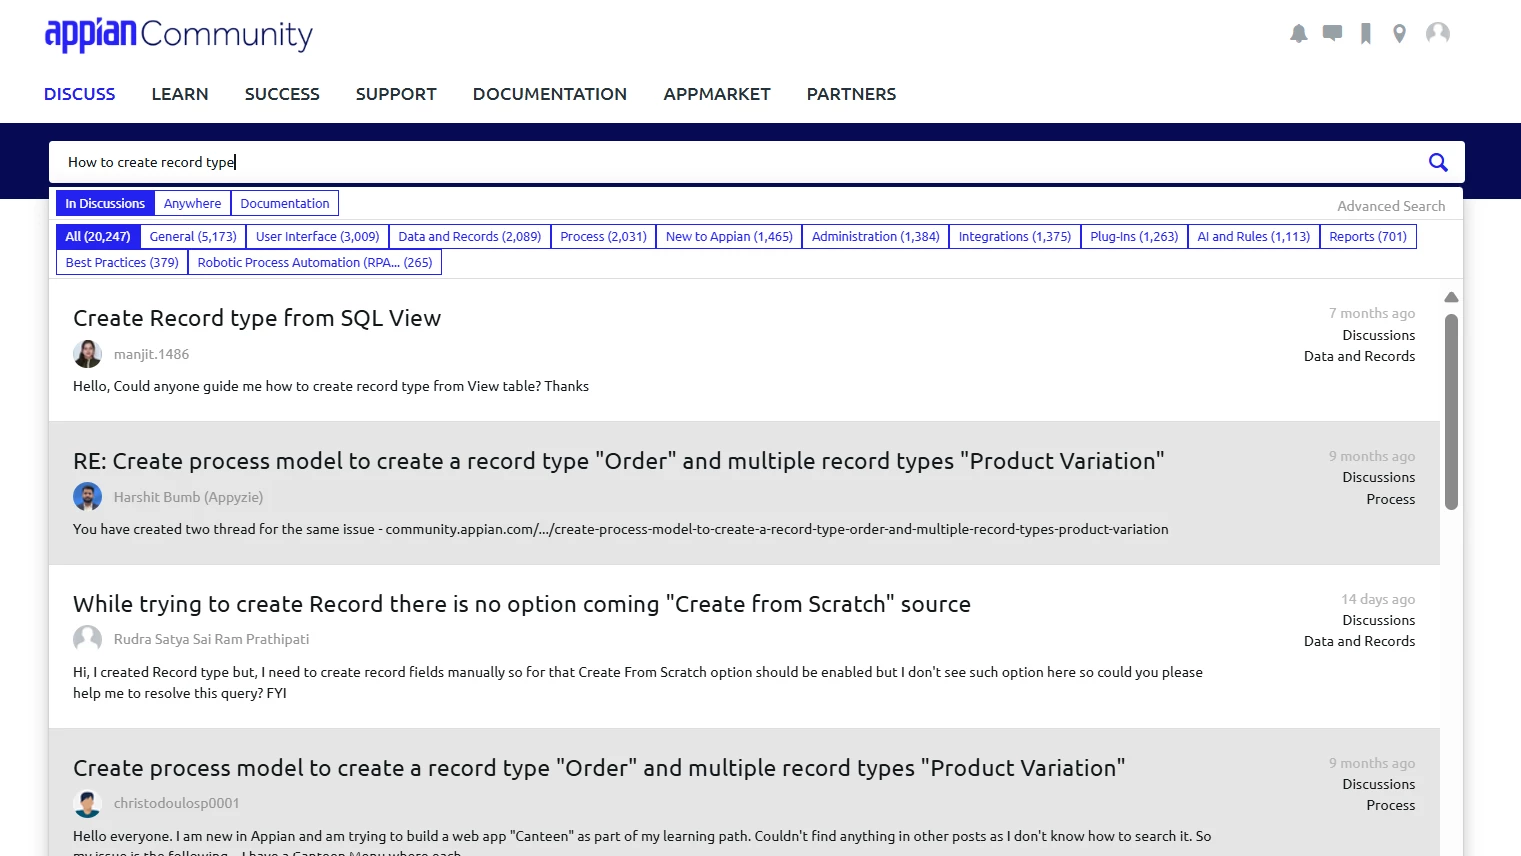Screen dimensions: 1521x856
Task: View Harshit Bumb (Appyzie) profile name link
Action: click(x=188, y=497)
